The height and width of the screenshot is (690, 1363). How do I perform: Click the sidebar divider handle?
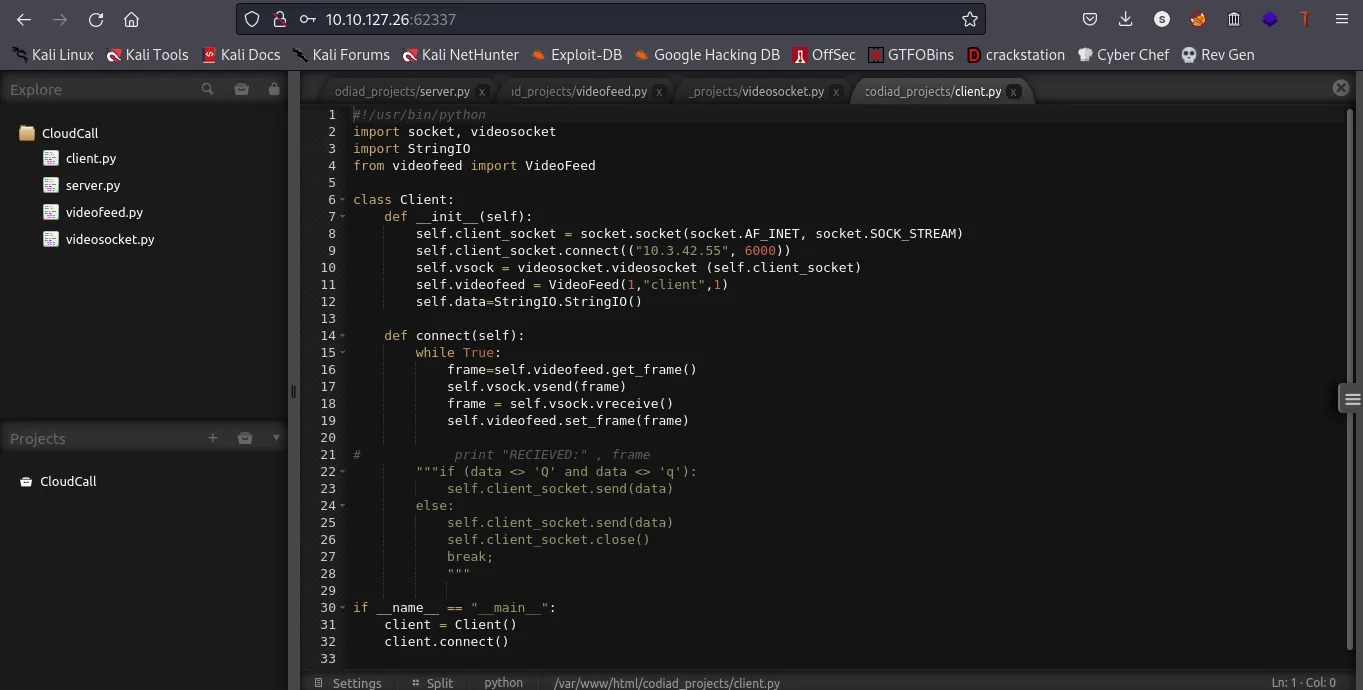(x=293, y=392)
